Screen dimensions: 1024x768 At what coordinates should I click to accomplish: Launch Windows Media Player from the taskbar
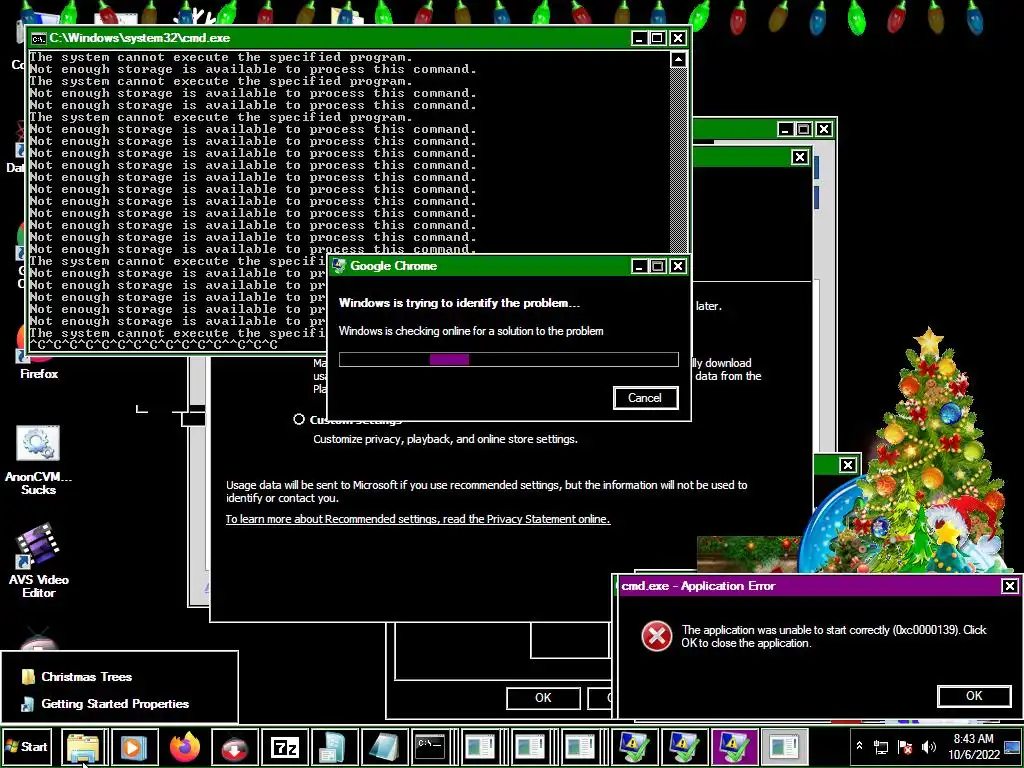134,746
